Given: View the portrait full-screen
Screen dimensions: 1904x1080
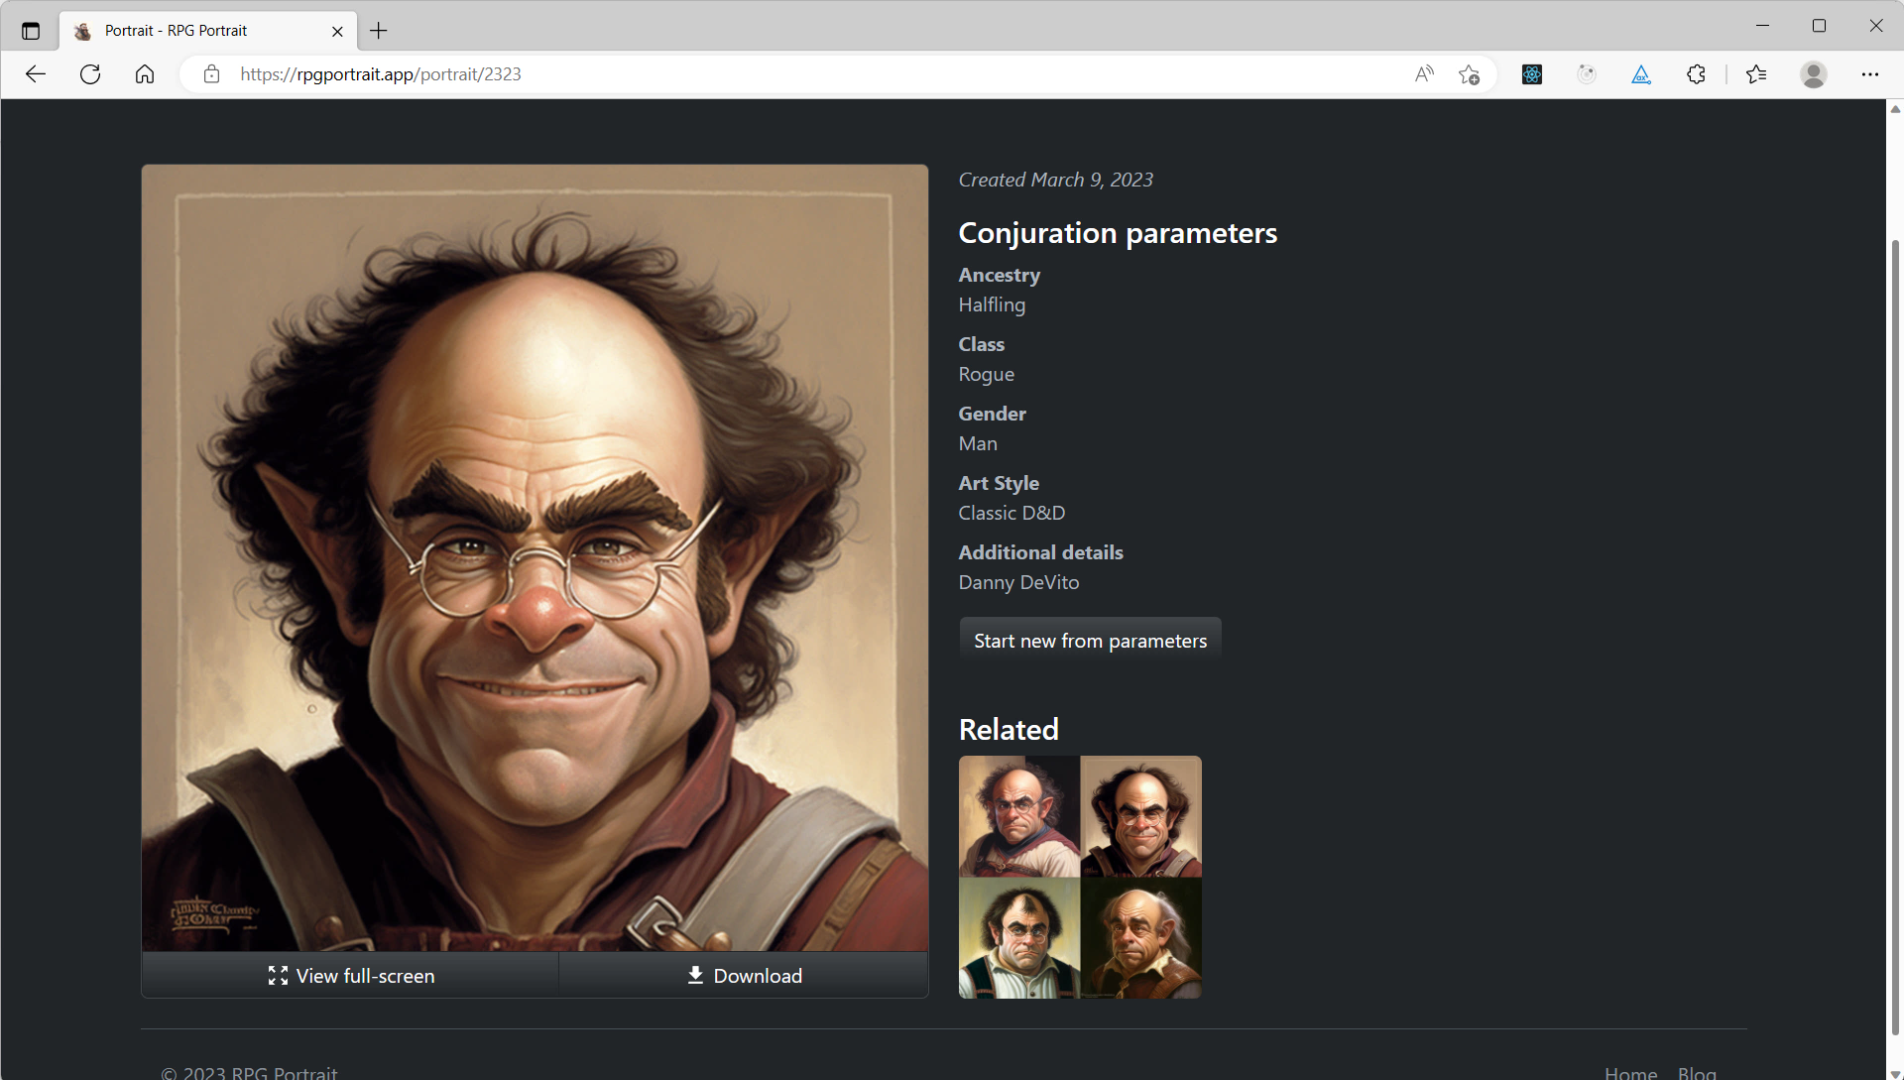Looking at the screenshot, I should tap(349, 975).
